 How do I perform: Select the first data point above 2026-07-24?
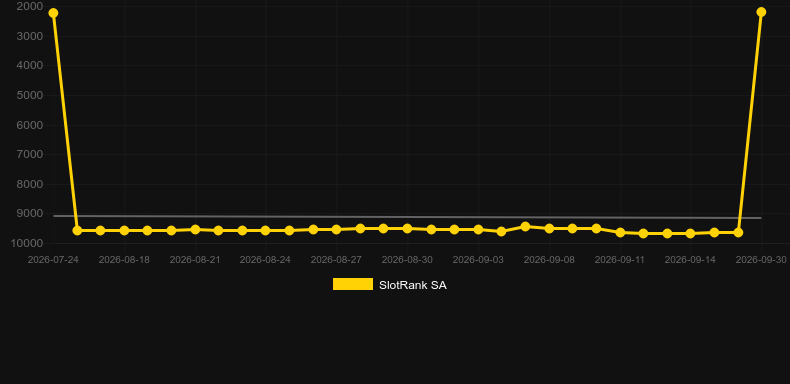(x=53, y=13)
